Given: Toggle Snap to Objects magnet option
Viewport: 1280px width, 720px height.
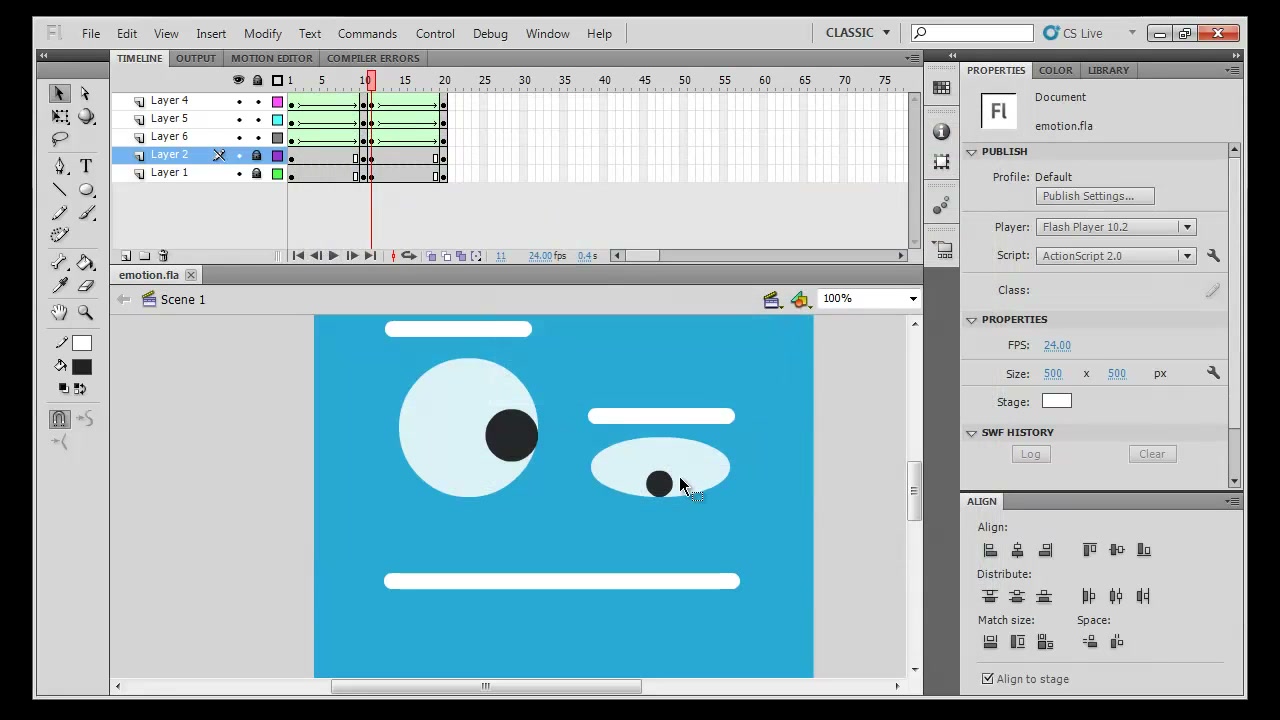Looking at the screenshot, I should 59,419.
